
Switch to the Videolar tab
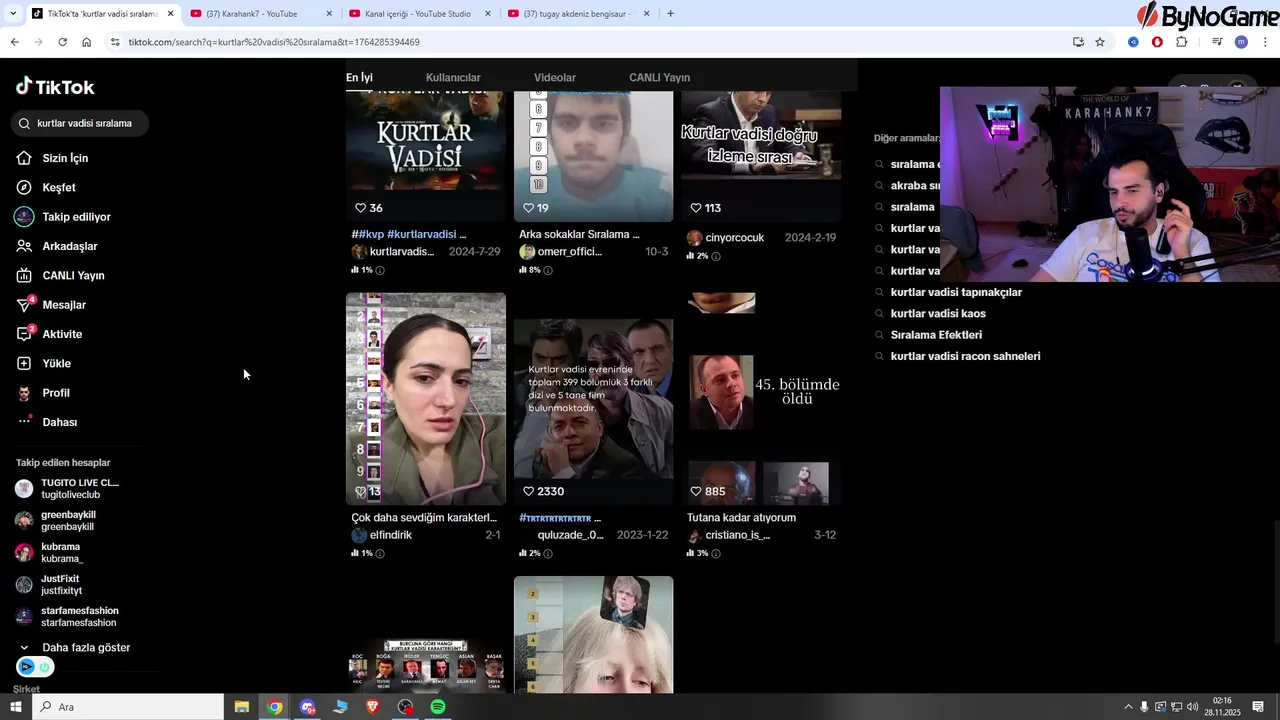[x=555, y=77]
